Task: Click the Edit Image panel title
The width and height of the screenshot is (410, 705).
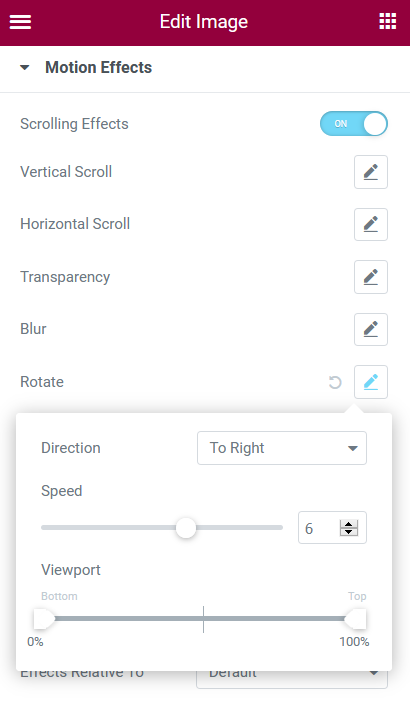Action: pos(204,22)
